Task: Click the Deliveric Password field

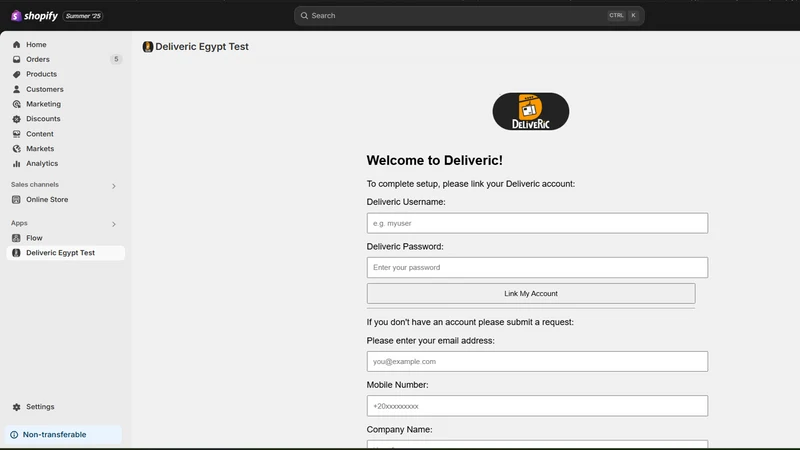Action: 537,267
